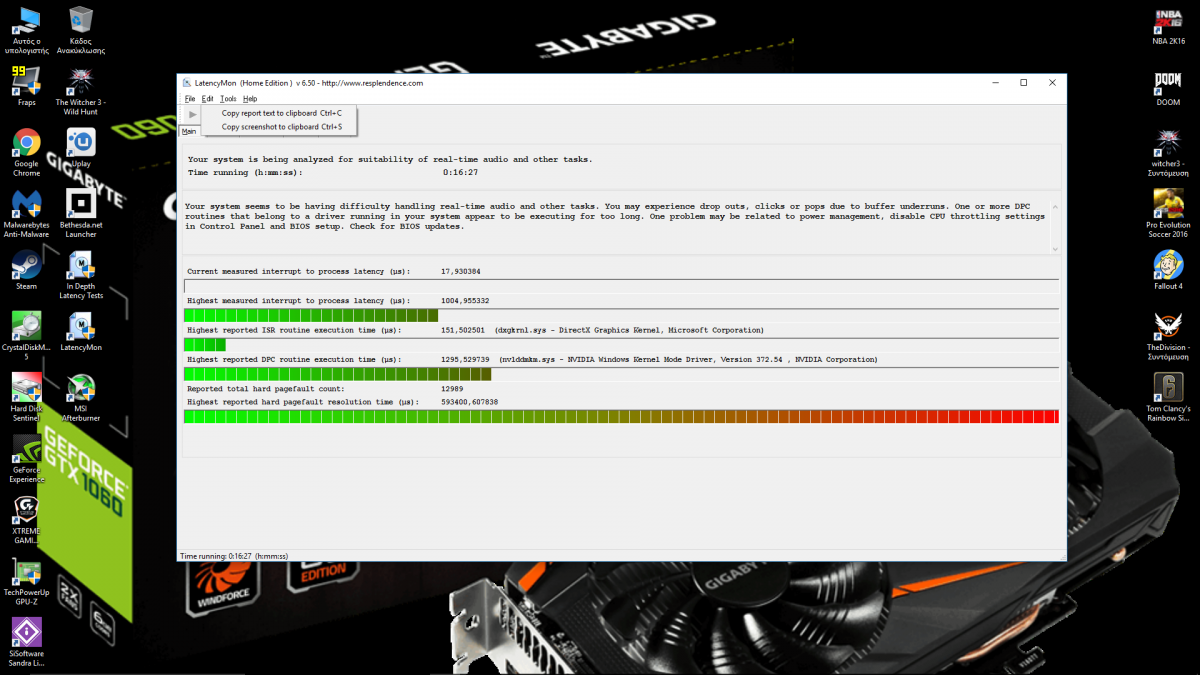Click the status bar time running text
The width and height of the screenshot is (1200, 675).
click(233, 556)
